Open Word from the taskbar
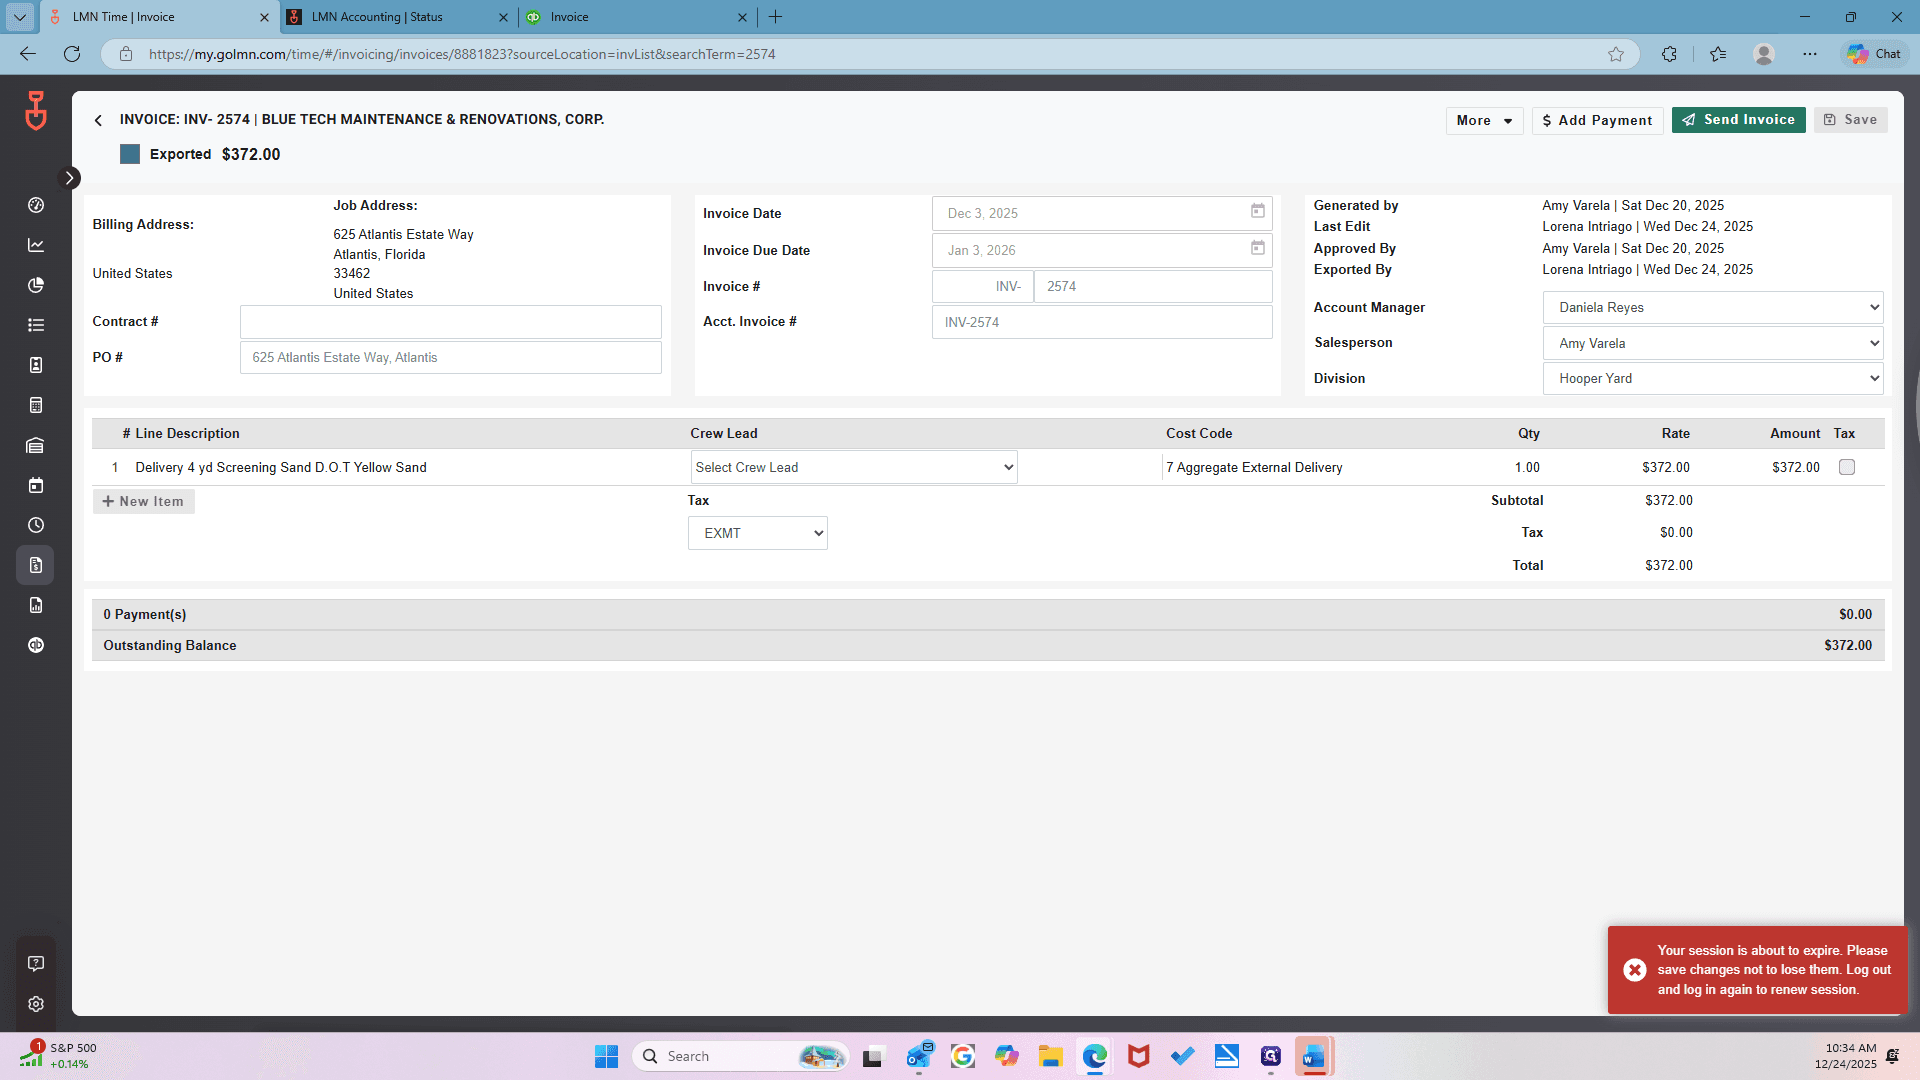The image size is (1920, 1080). tap(1314, 1056)
